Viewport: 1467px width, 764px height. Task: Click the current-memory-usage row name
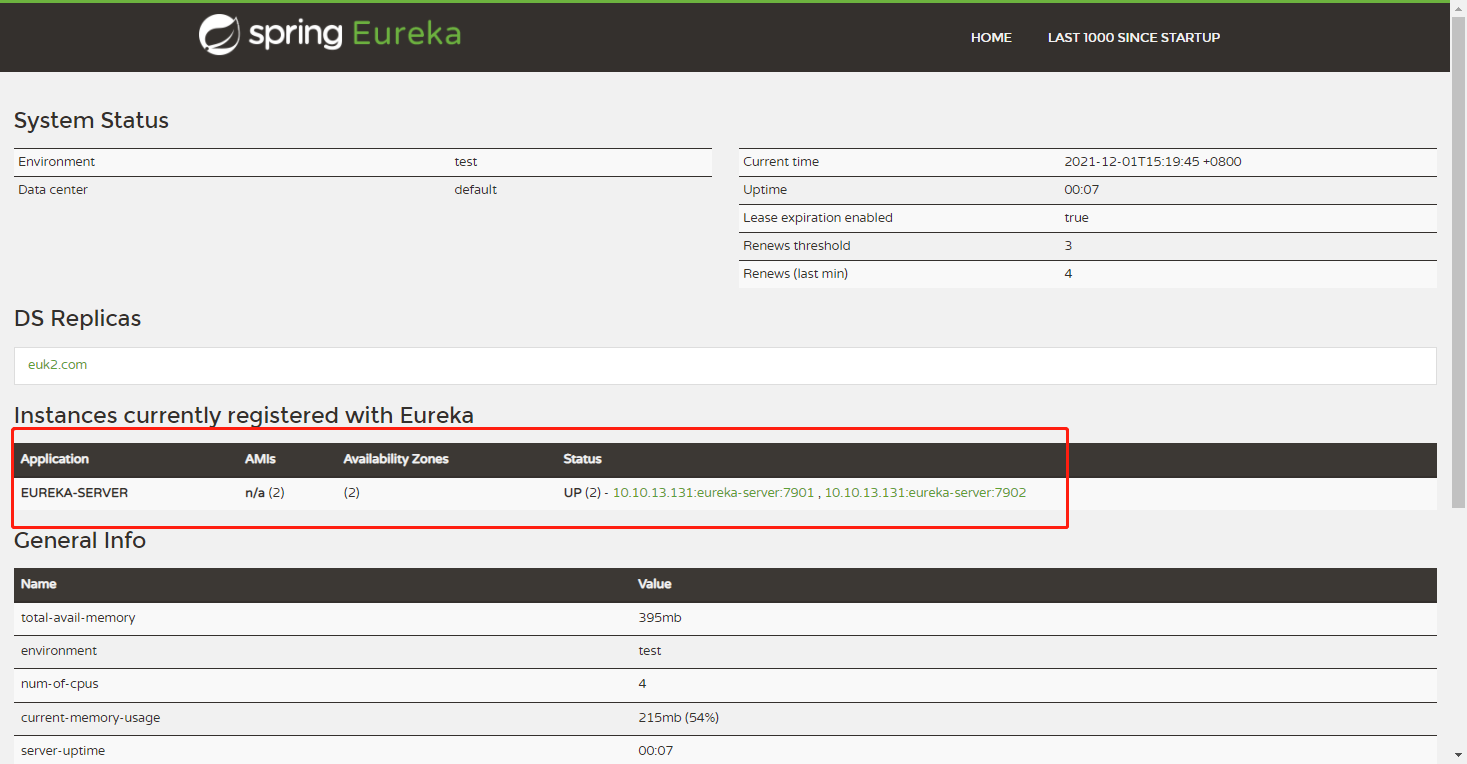tap(91, 718)
